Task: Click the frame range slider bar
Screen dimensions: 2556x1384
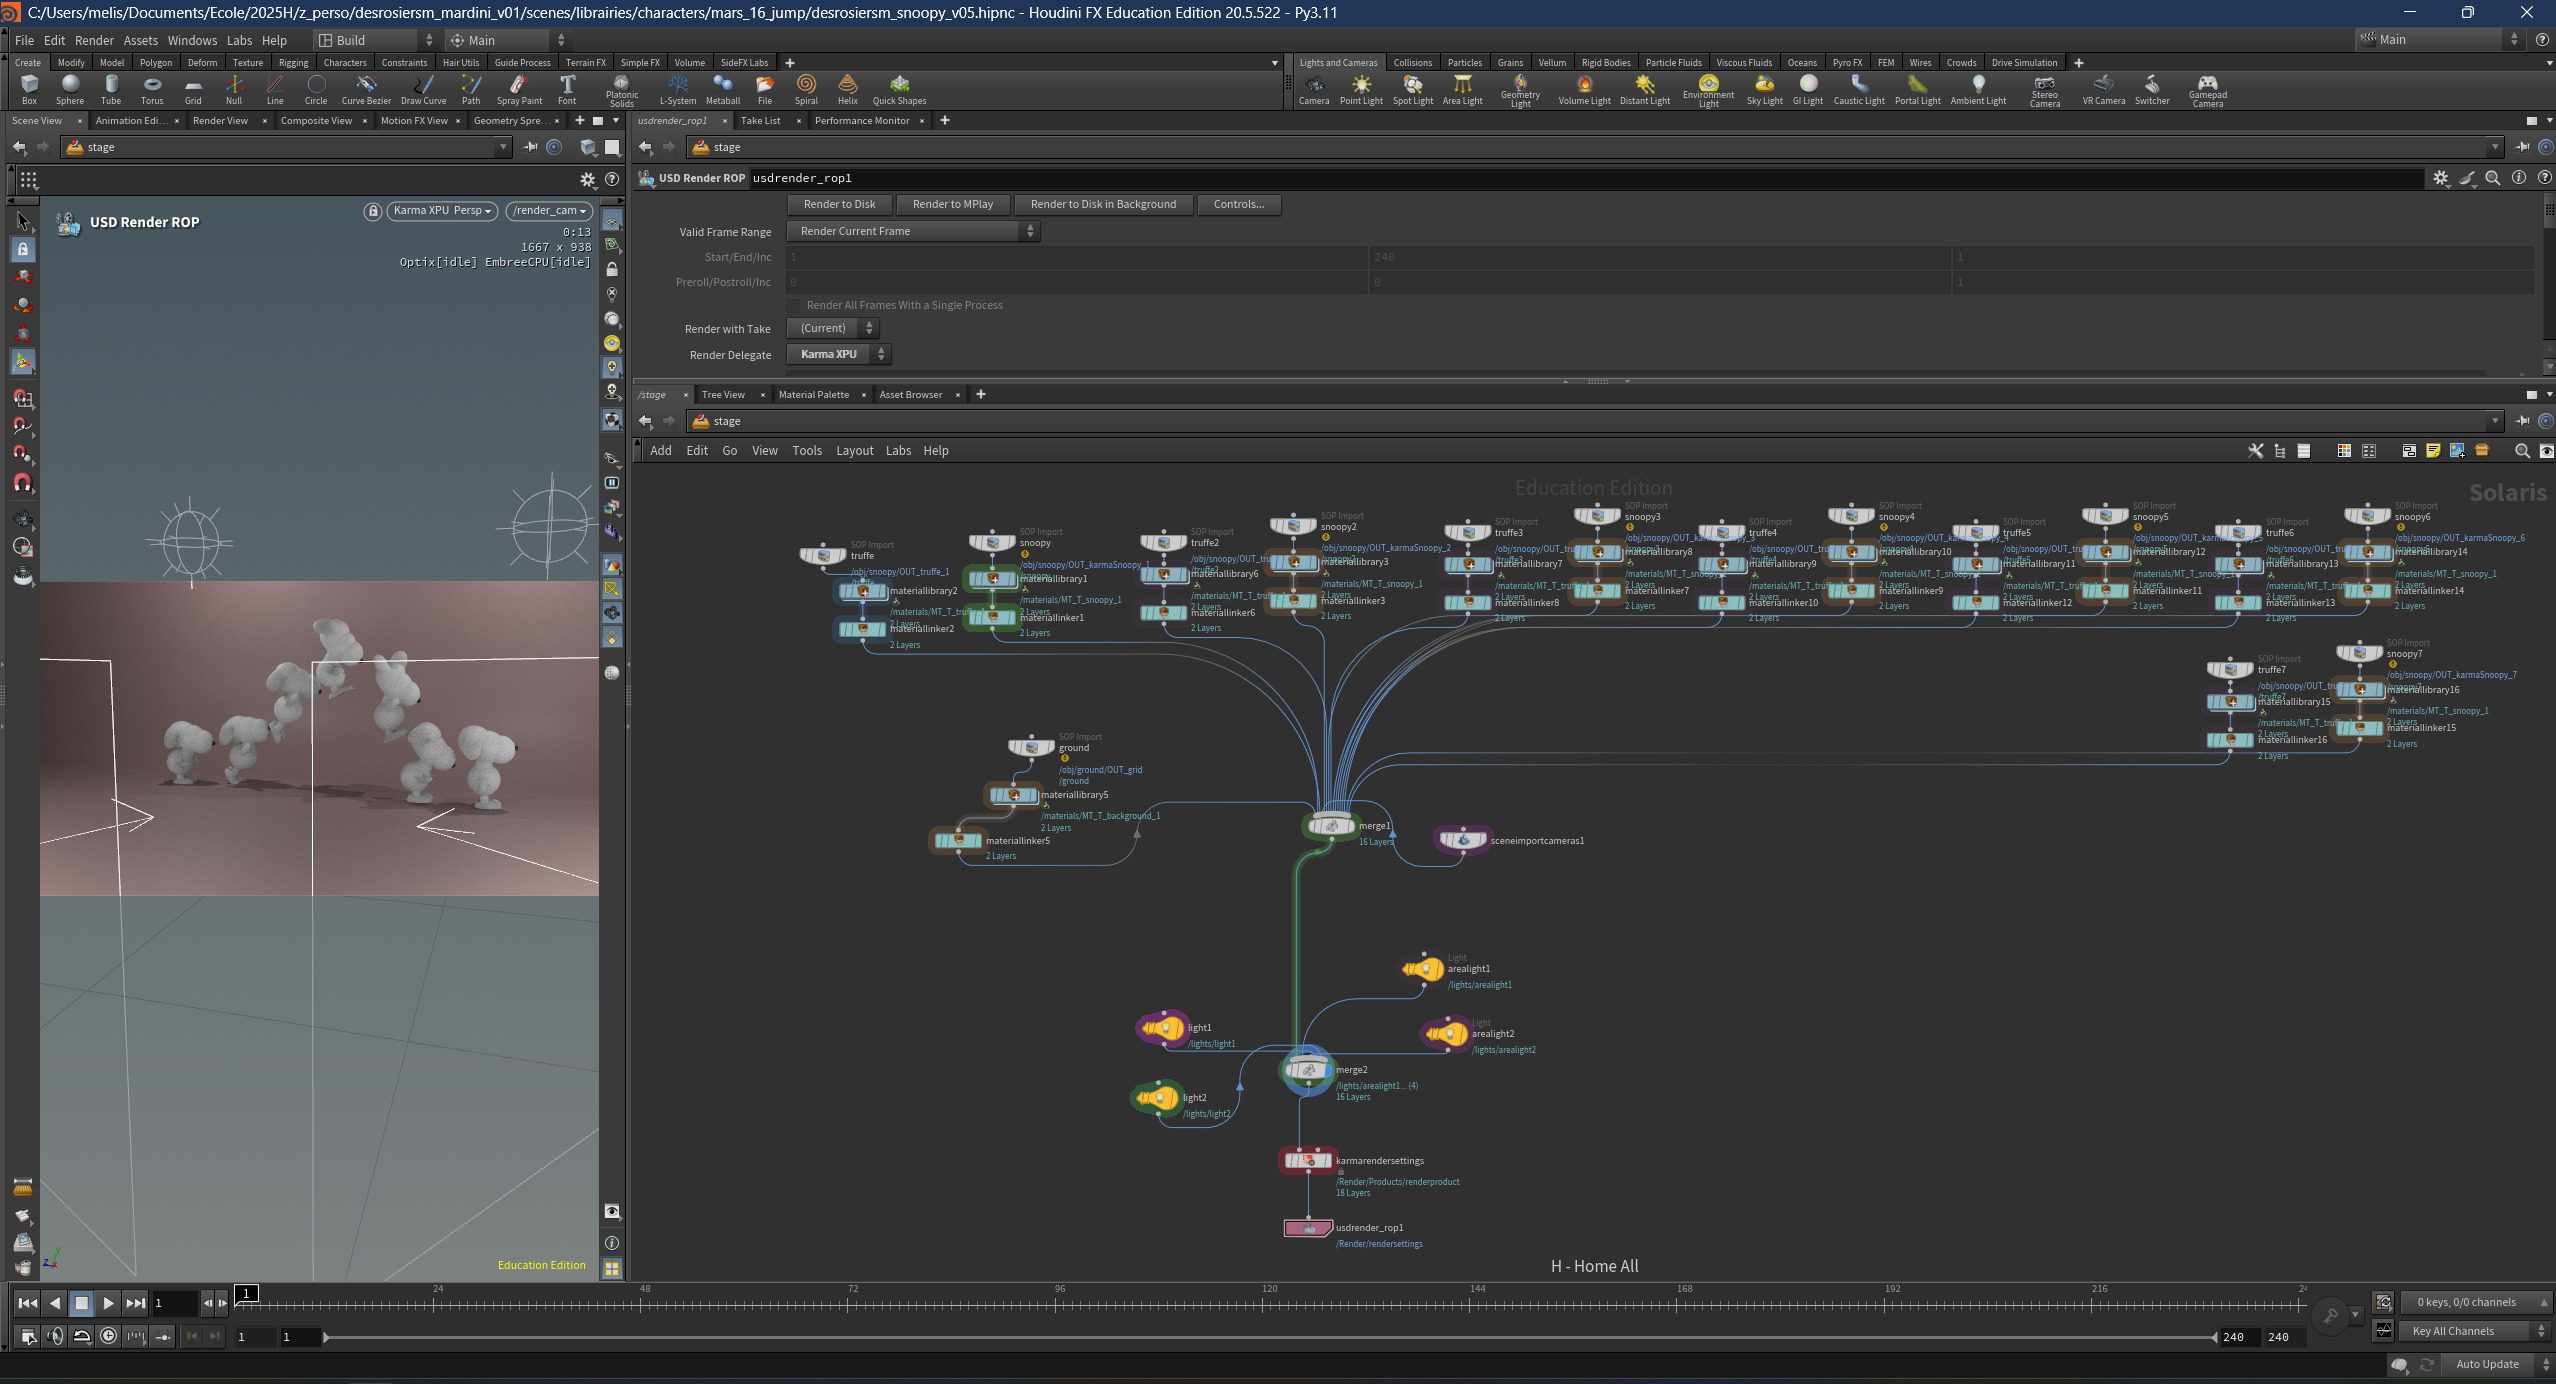Action: point(1270,1337)
